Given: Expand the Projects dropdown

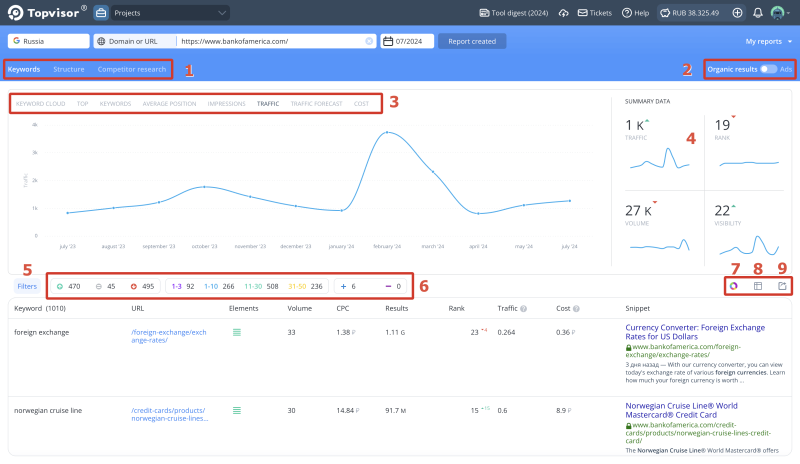Looking at the screenshot, I should tap(170, 13).
